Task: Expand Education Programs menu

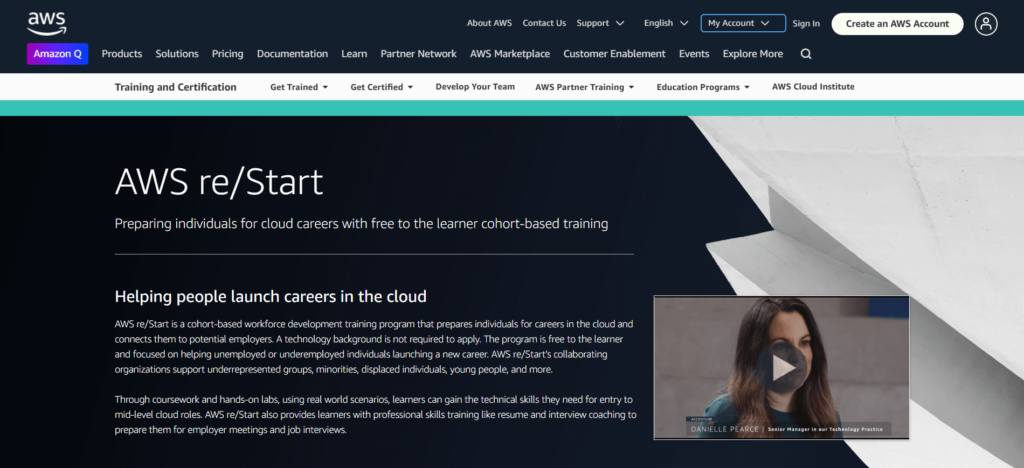Action: 703,87
